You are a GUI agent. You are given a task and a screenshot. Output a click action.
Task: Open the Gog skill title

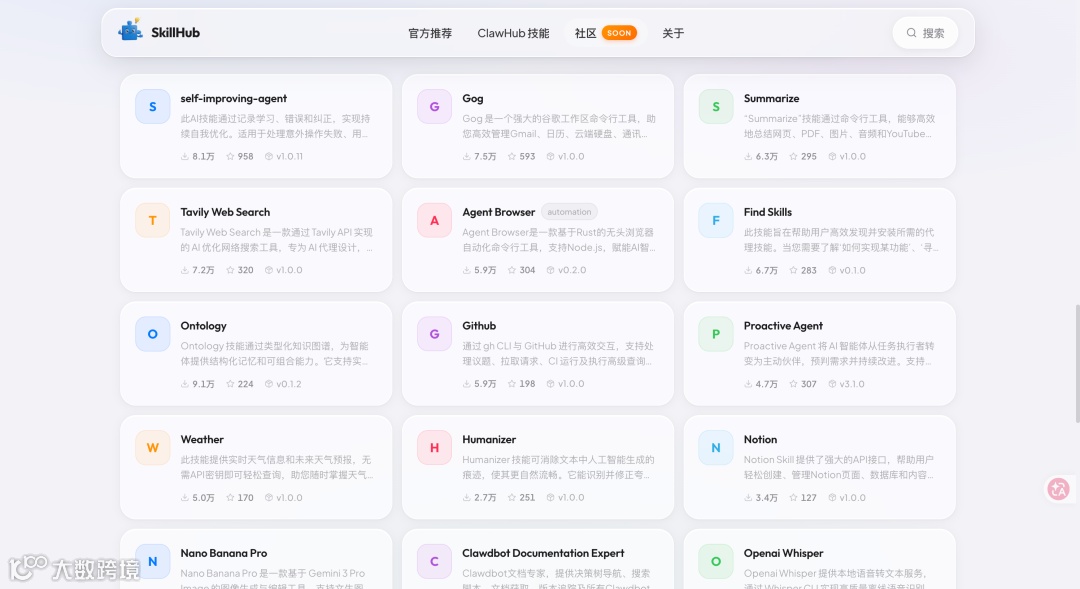(472, 99)
